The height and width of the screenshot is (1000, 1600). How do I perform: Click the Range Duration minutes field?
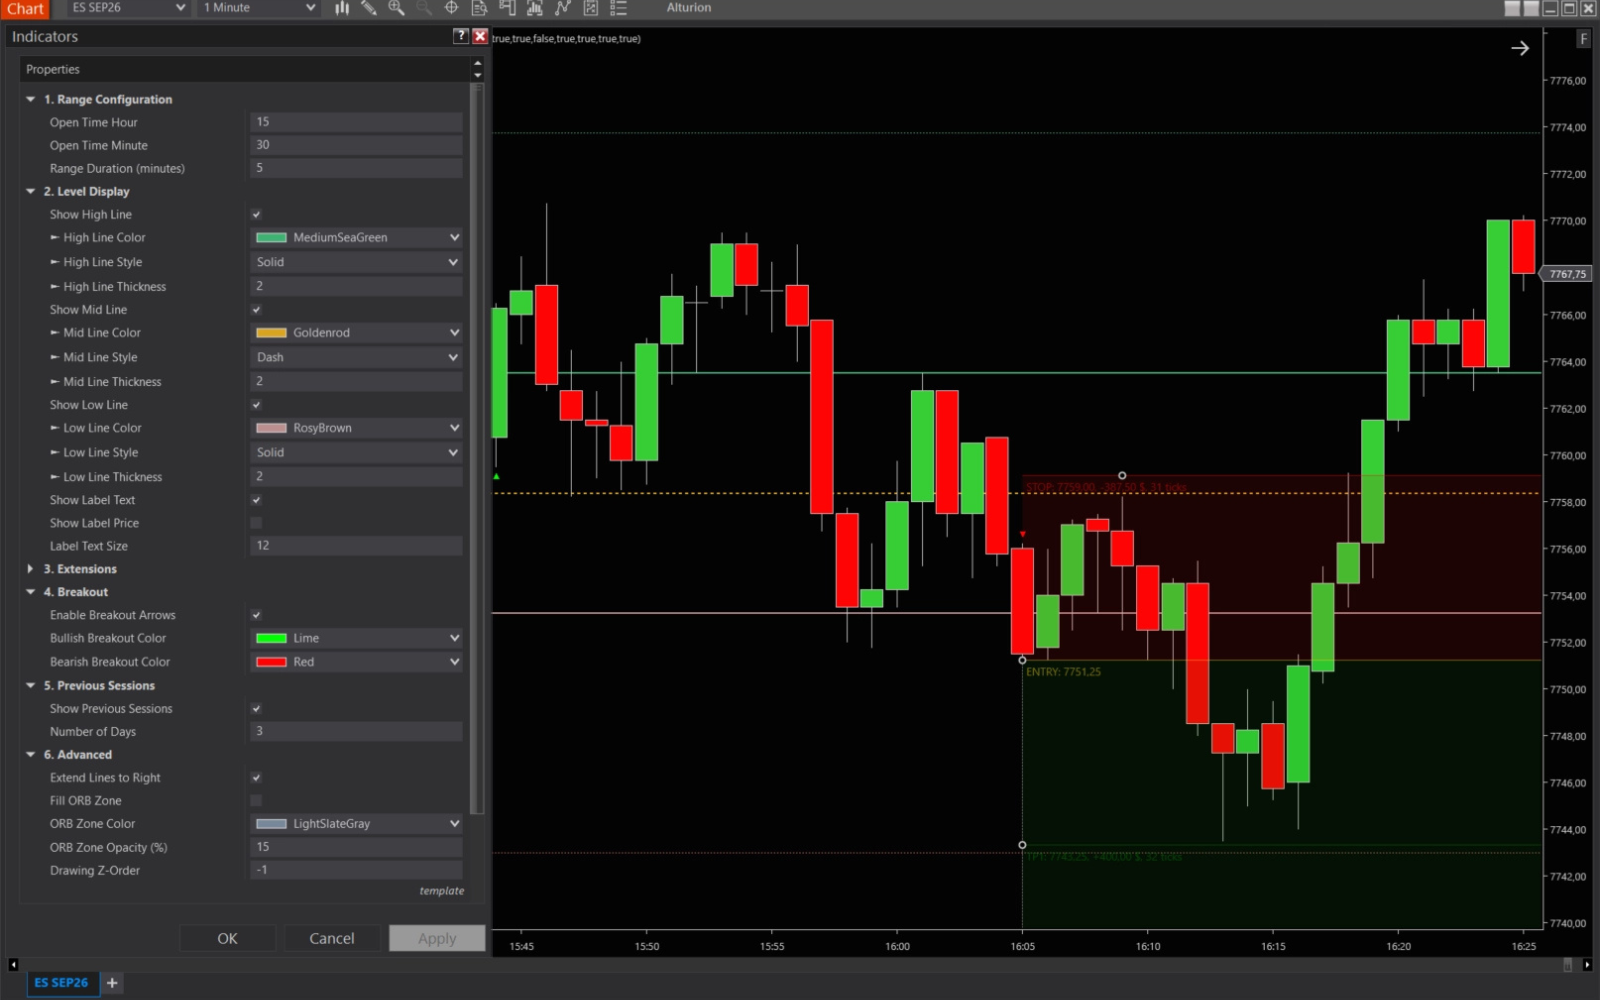point(356,168)
